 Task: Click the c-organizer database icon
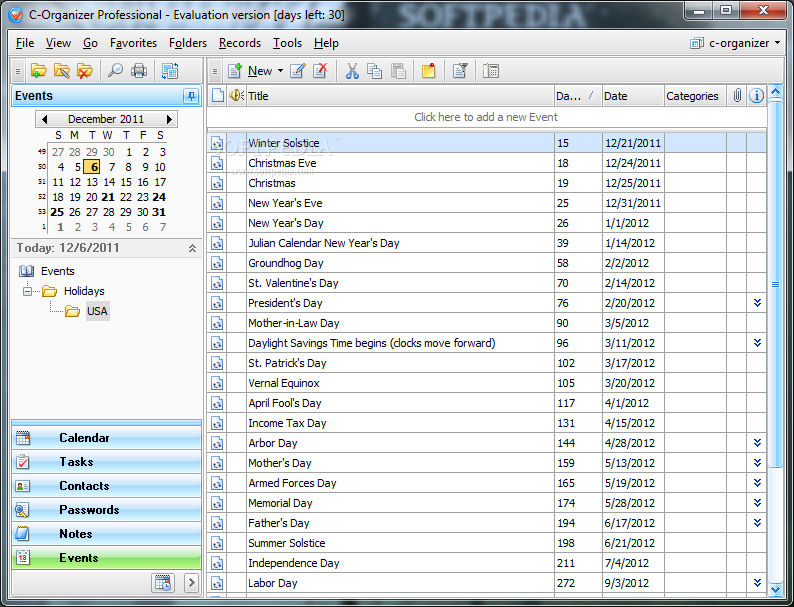pyautogui.click(x=697, y=44)
